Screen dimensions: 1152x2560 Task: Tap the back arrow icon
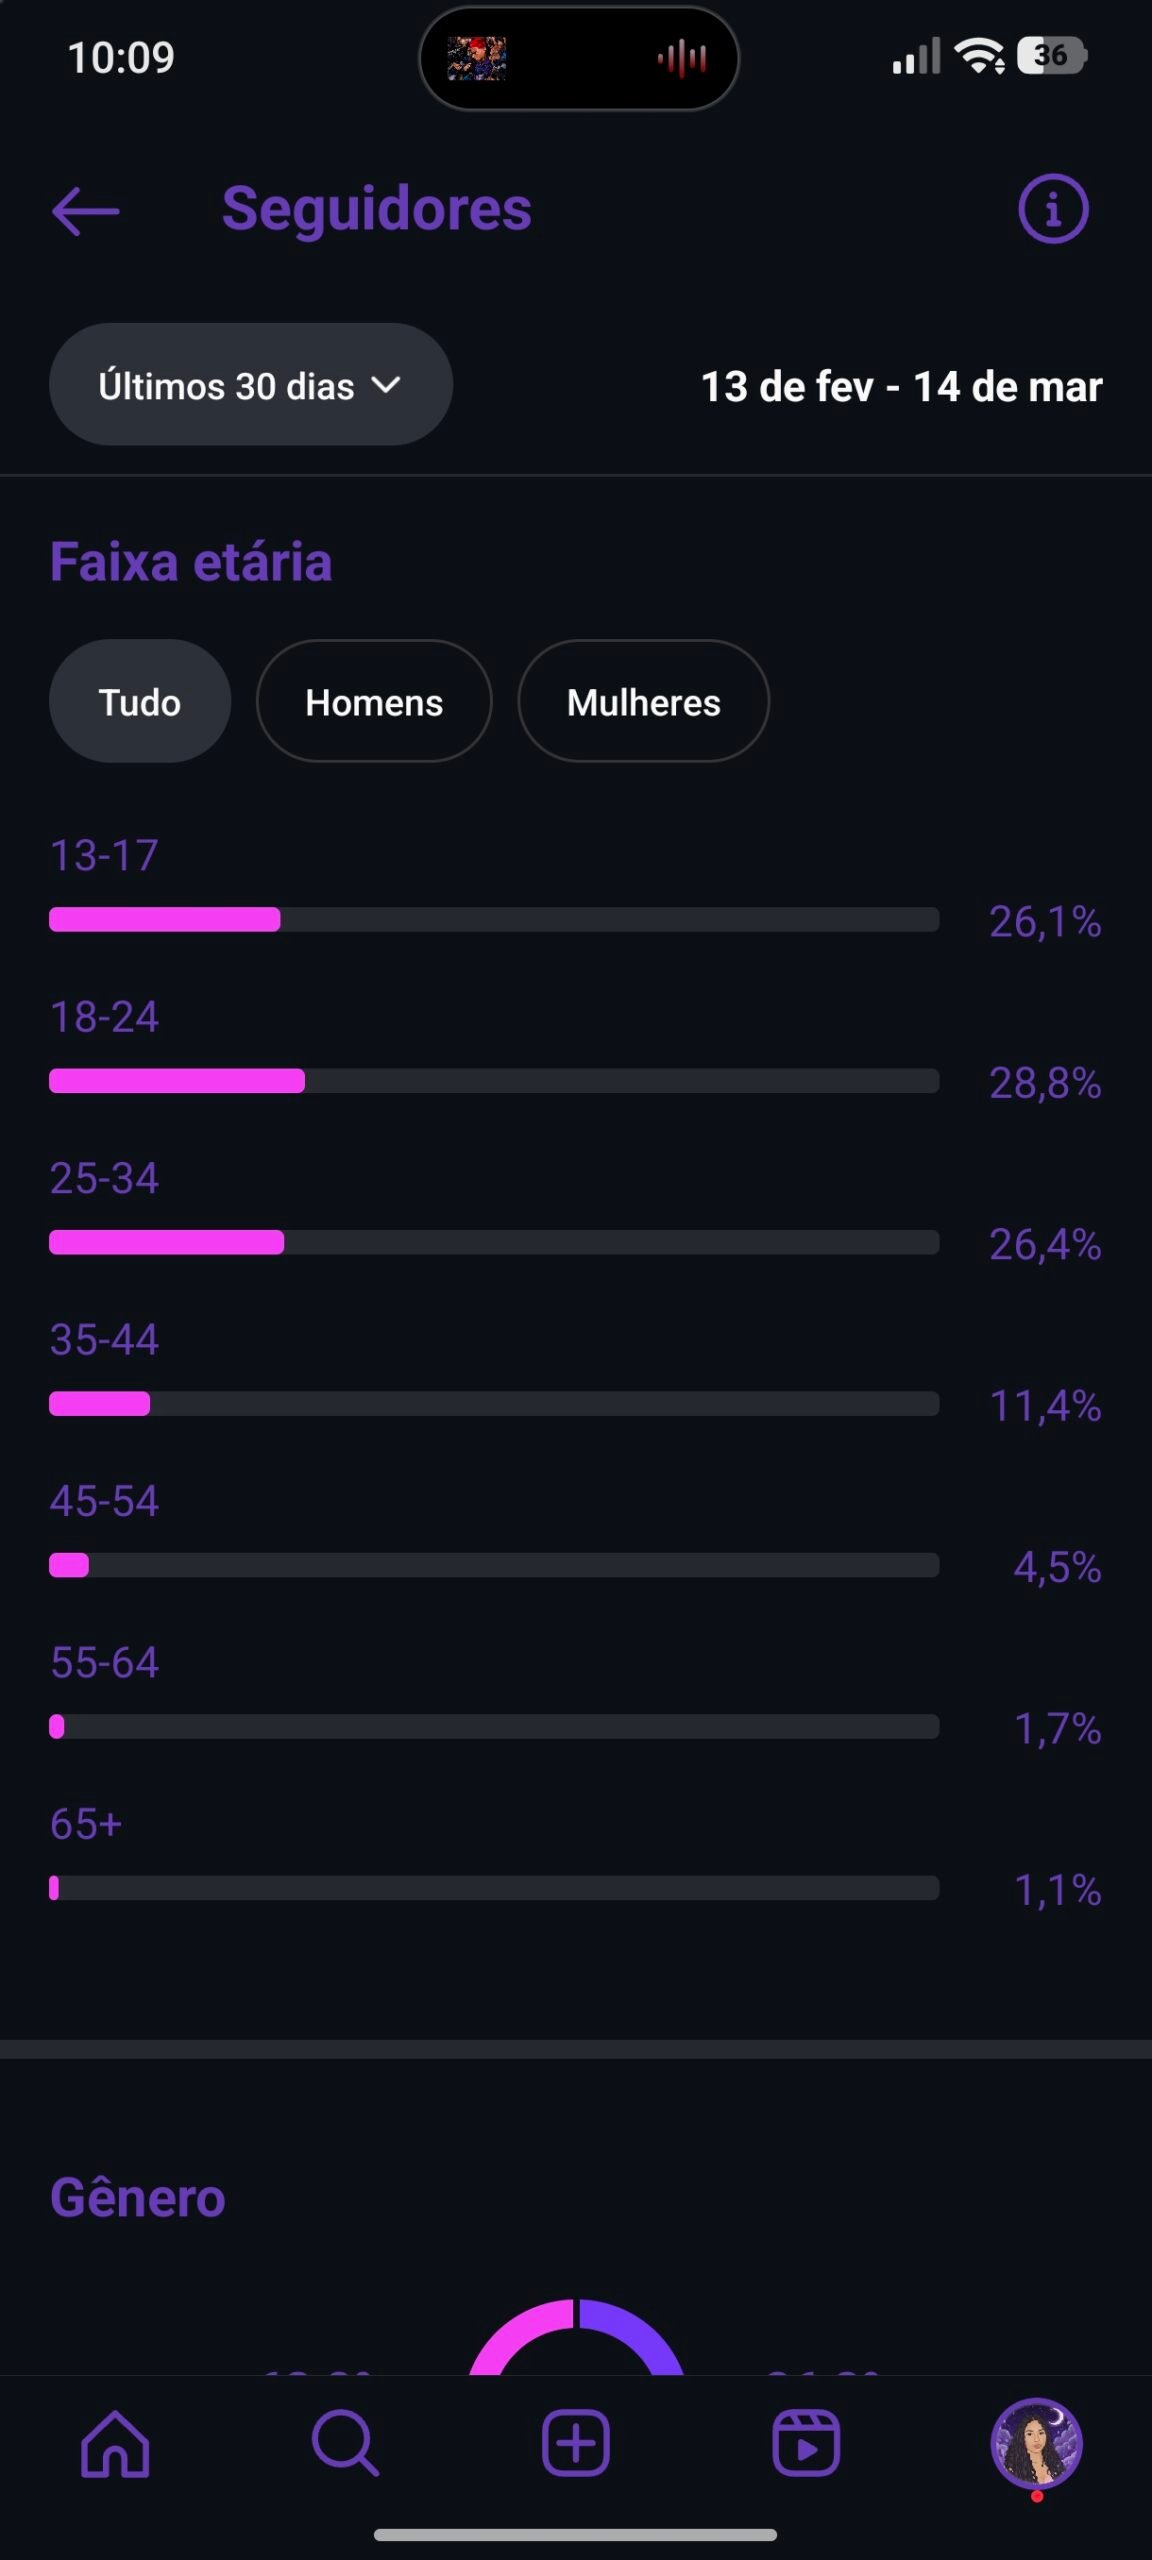tap(86, 211)
